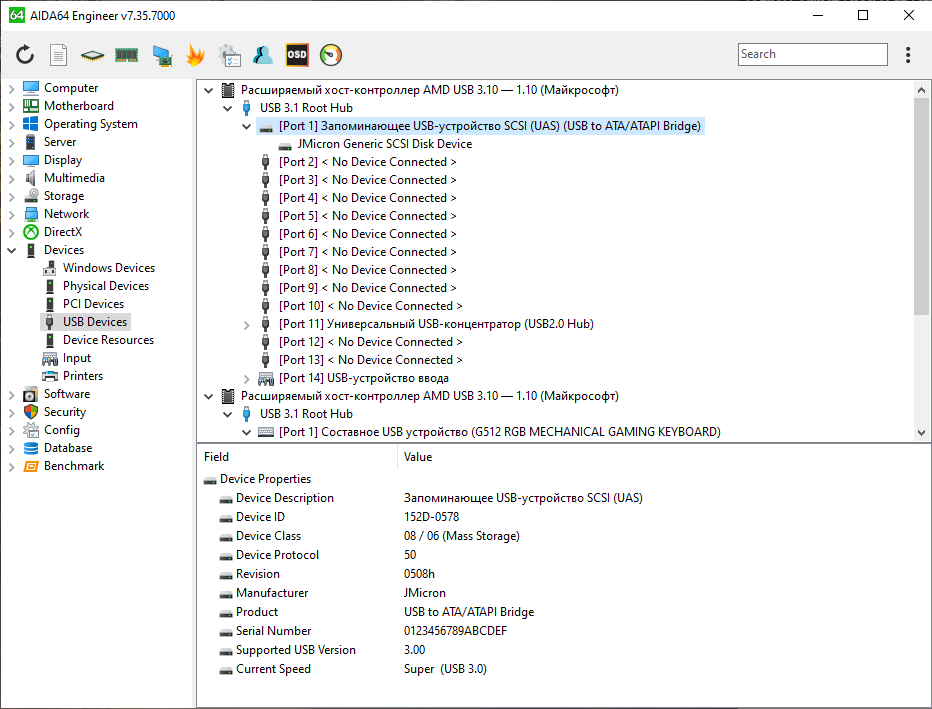932x709 pixels.
Task: Open the Printers page
Action: click(83, 376)
